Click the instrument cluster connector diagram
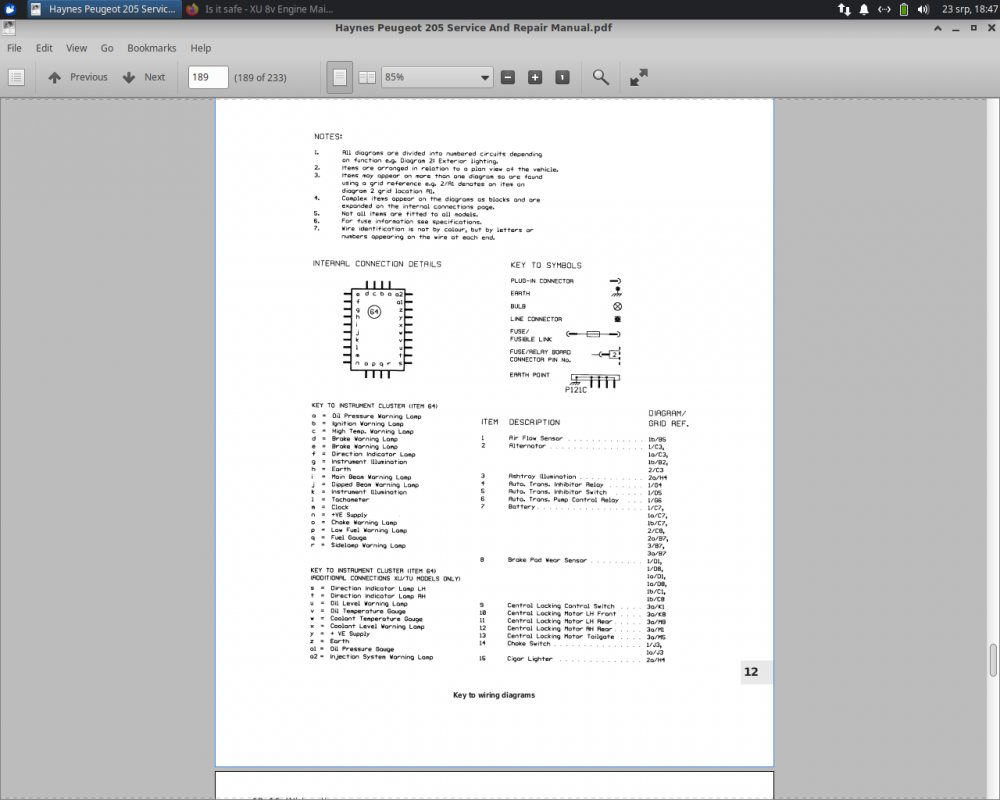 pyautogui.click(x=378, y=330)
